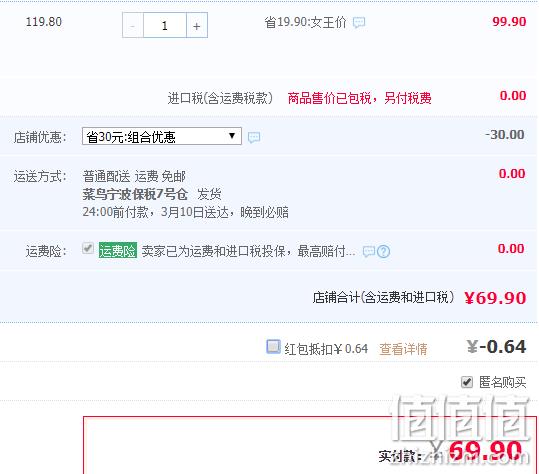Toggle the 运费险 checkbox
The width and height of the screenshot is (539, 474).
tap(88, 247)
